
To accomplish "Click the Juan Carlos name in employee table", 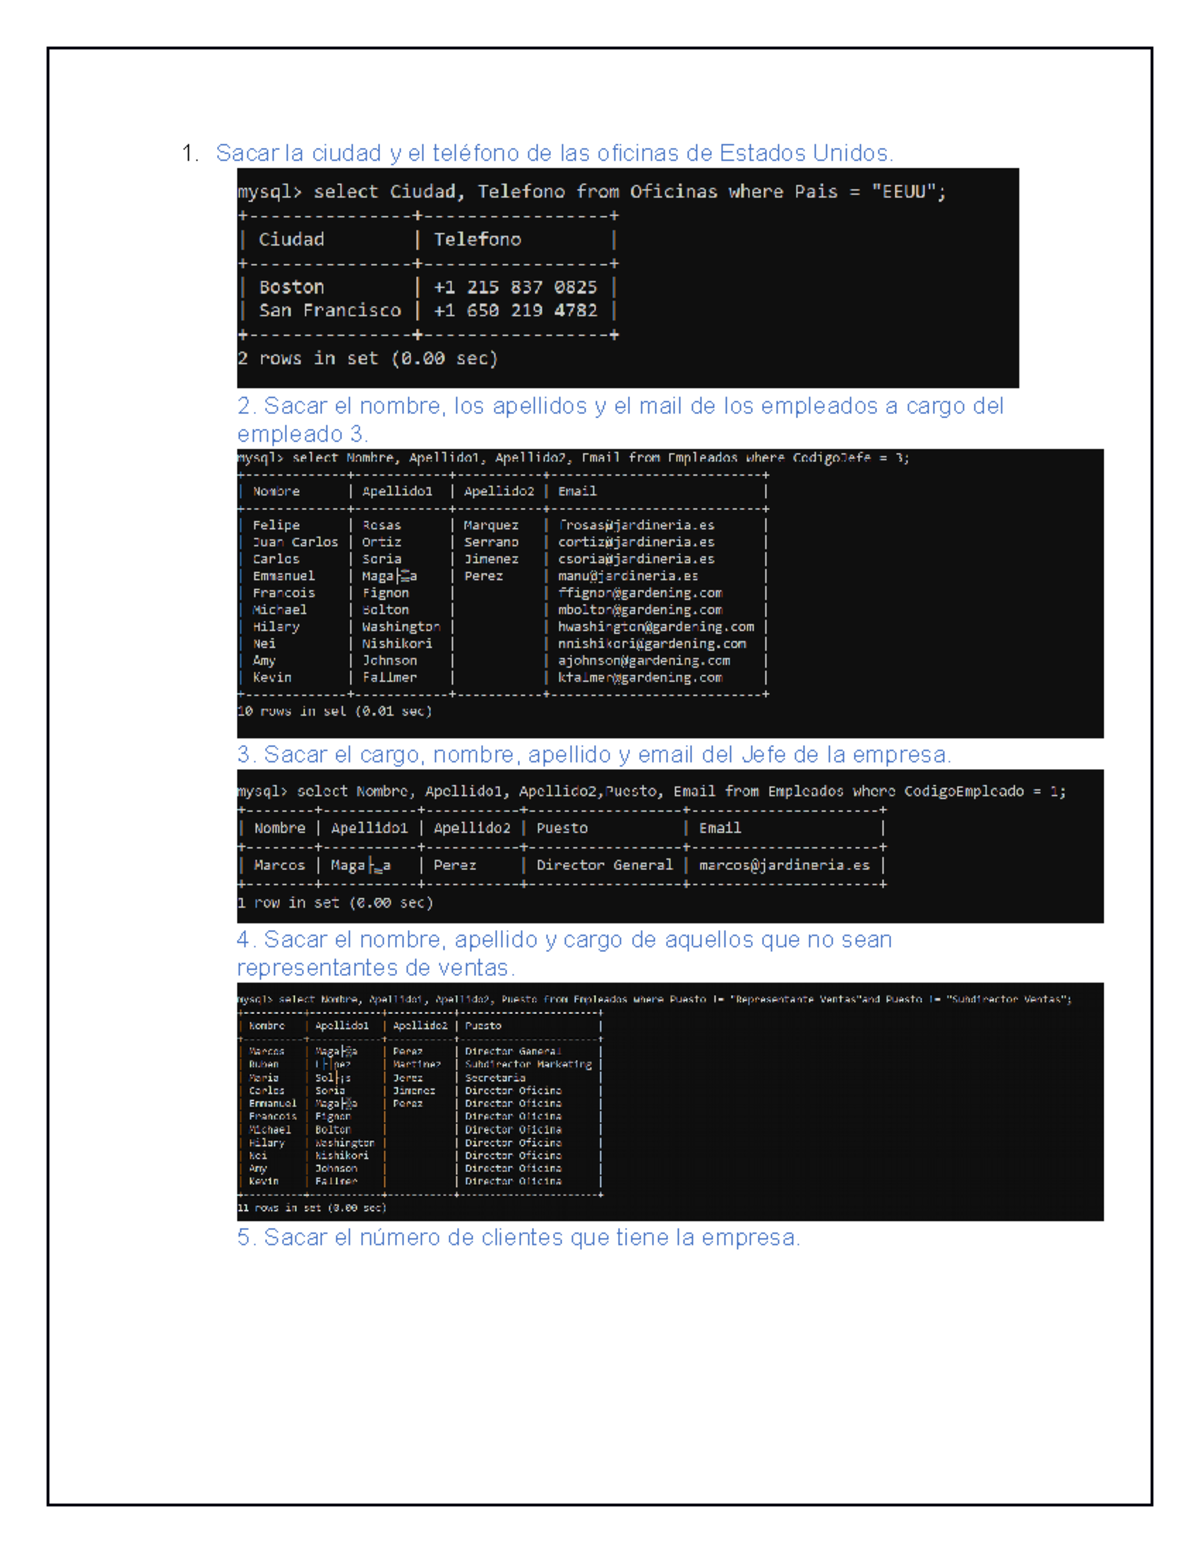I will pyautogui.click(x=295, y=542).
